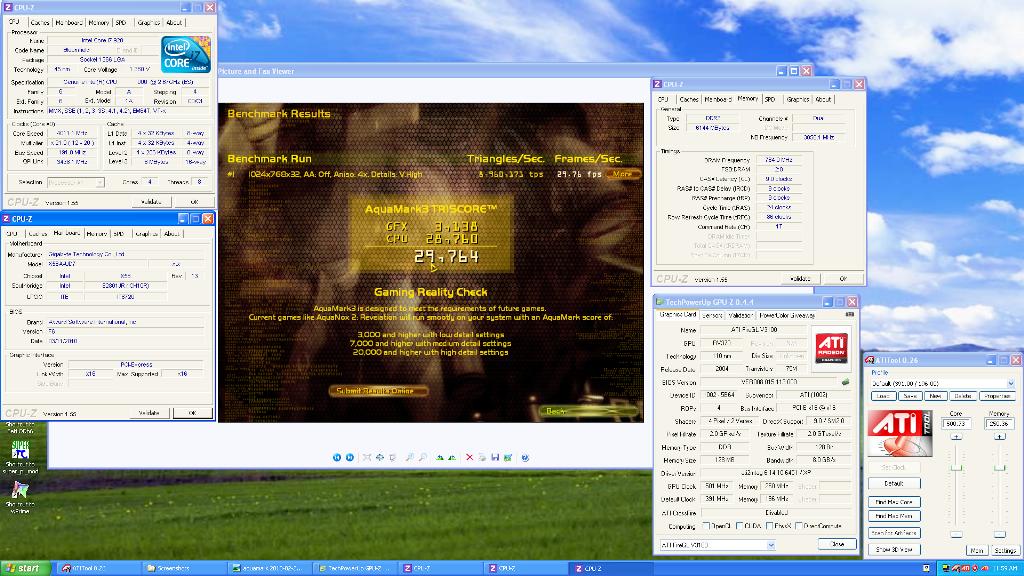Click the floppy disk save icon
The width and height of the screenshot is (1024, 576).
point(495,458)
